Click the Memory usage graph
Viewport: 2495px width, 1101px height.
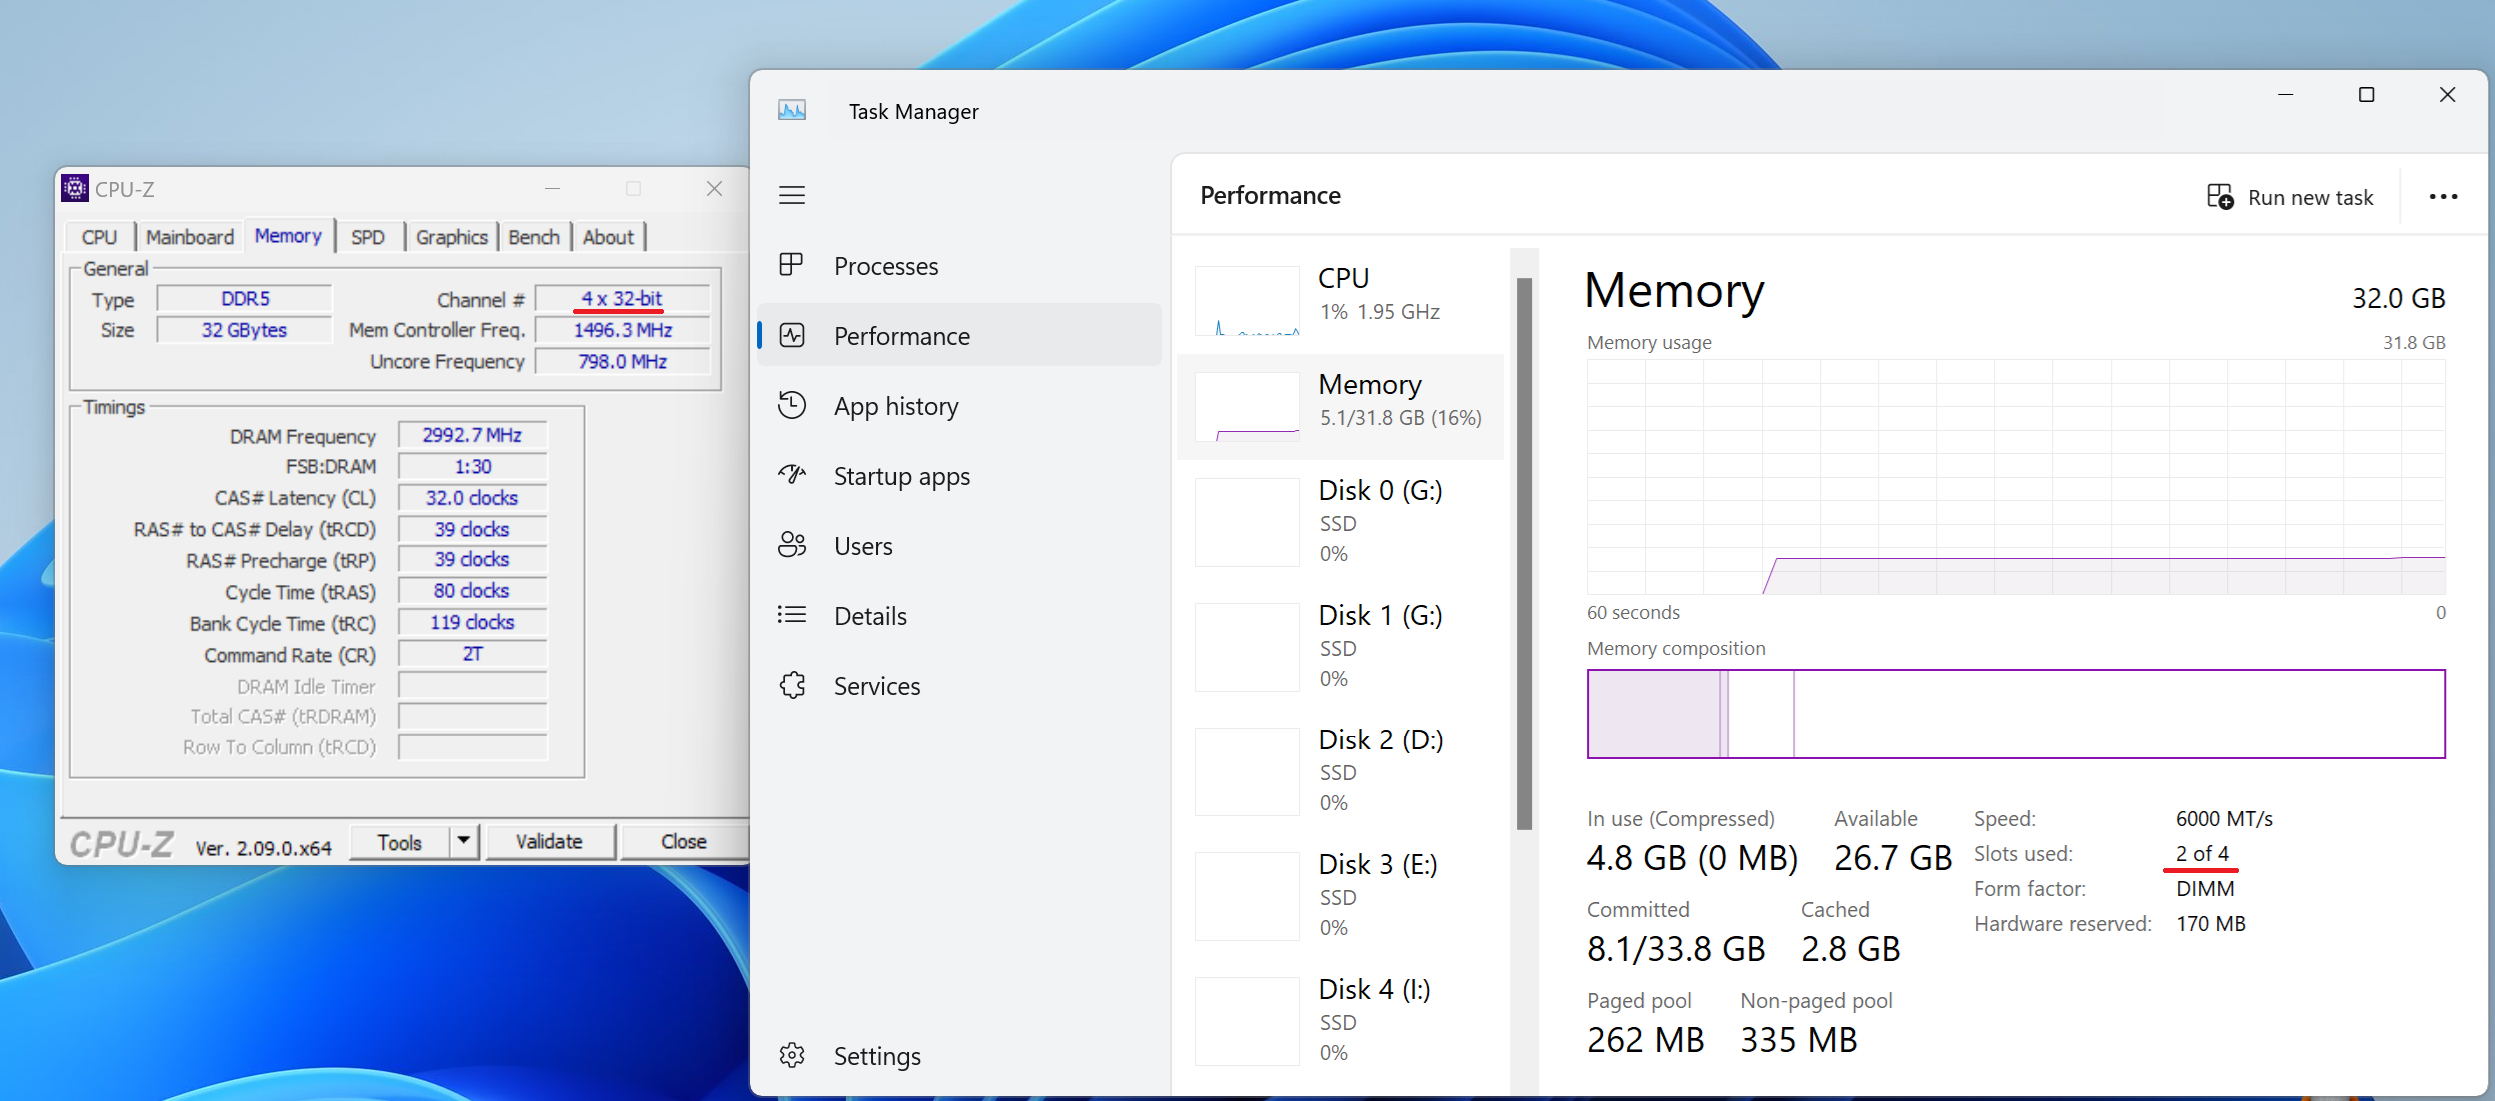point(2016,477)
